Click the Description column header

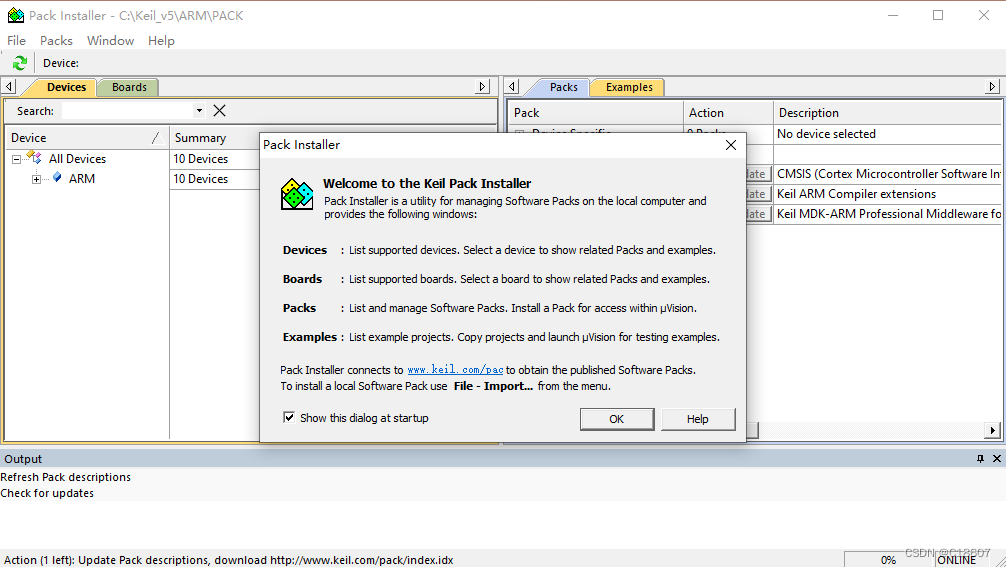(887, 113)
